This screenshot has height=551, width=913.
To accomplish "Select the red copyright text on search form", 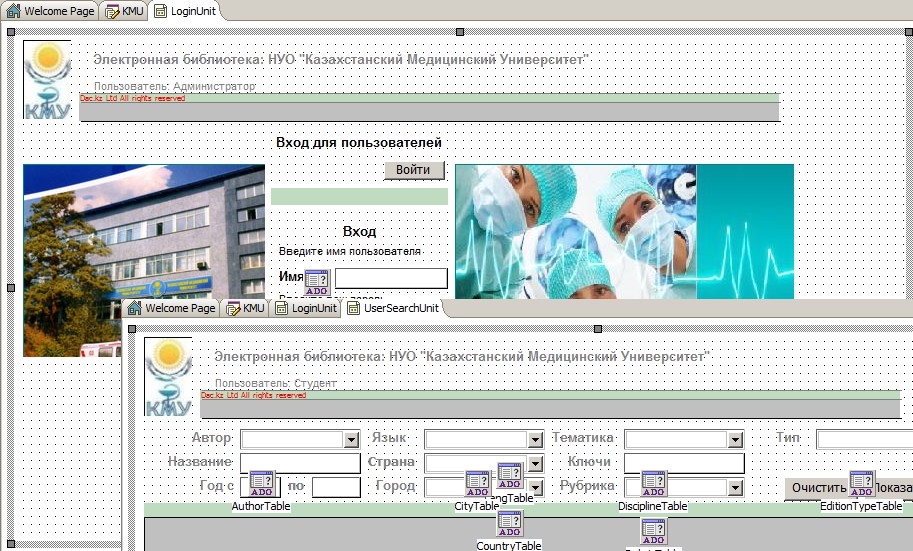I will [x=253, y=395].
